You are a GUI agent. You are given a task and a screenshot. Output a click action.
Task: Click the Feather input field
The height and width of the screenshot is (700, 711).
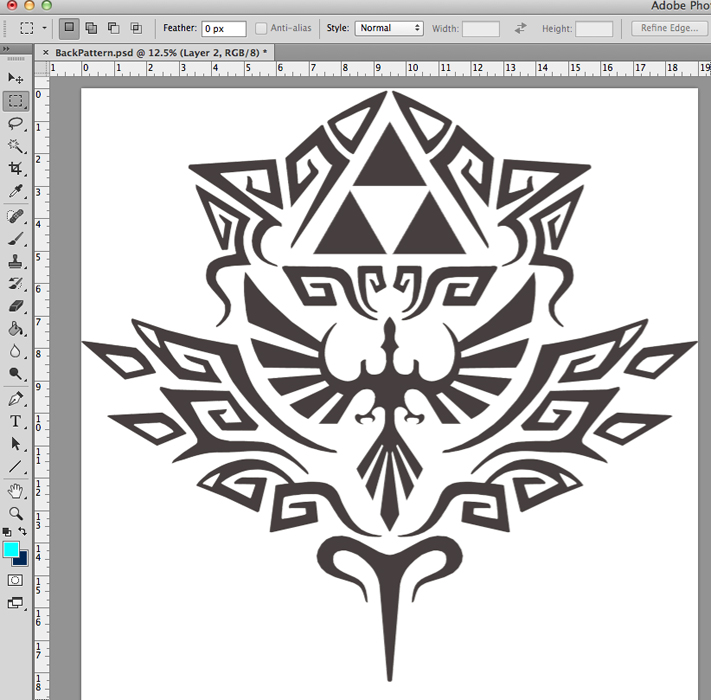[x=224, y=29]
